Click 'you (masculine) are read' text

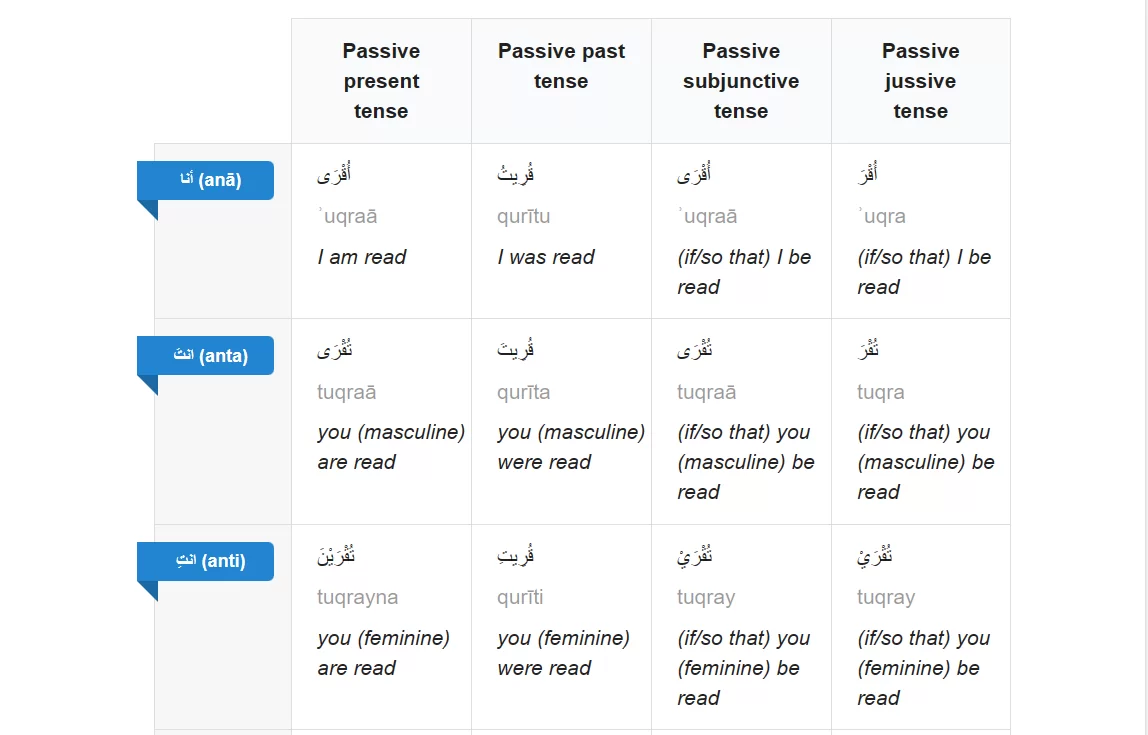click(x=391, y=447)
